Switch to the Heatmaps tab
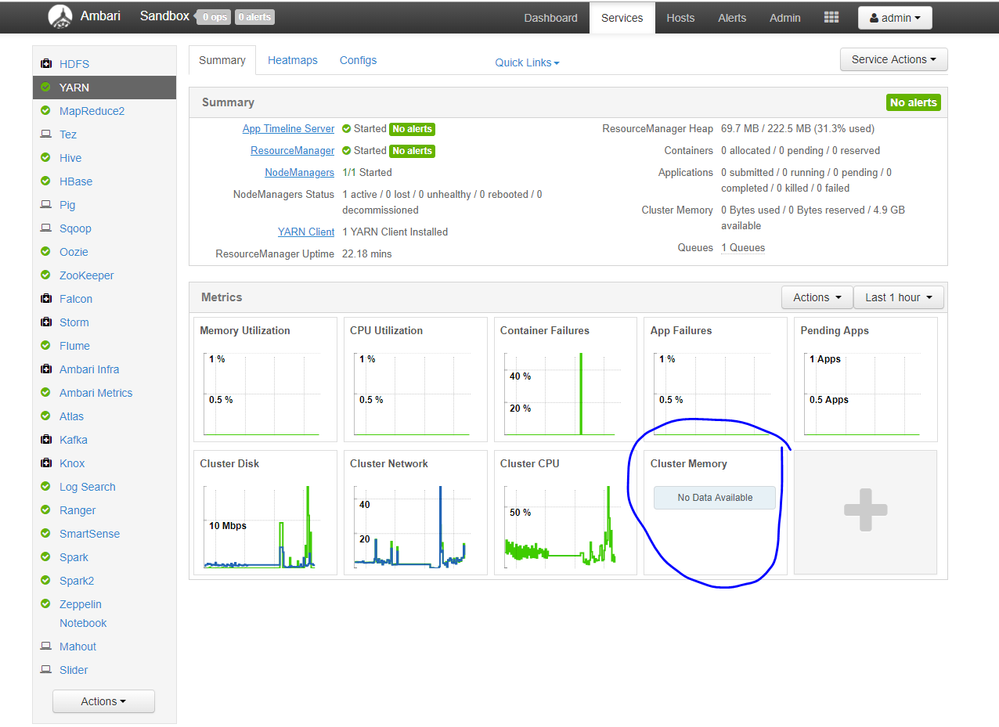The image size is (999, 727). coord(292,60)
